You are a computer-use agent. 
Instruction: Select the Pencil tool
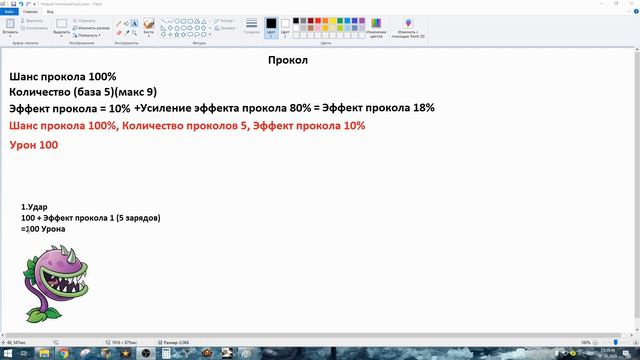point(119,24)
